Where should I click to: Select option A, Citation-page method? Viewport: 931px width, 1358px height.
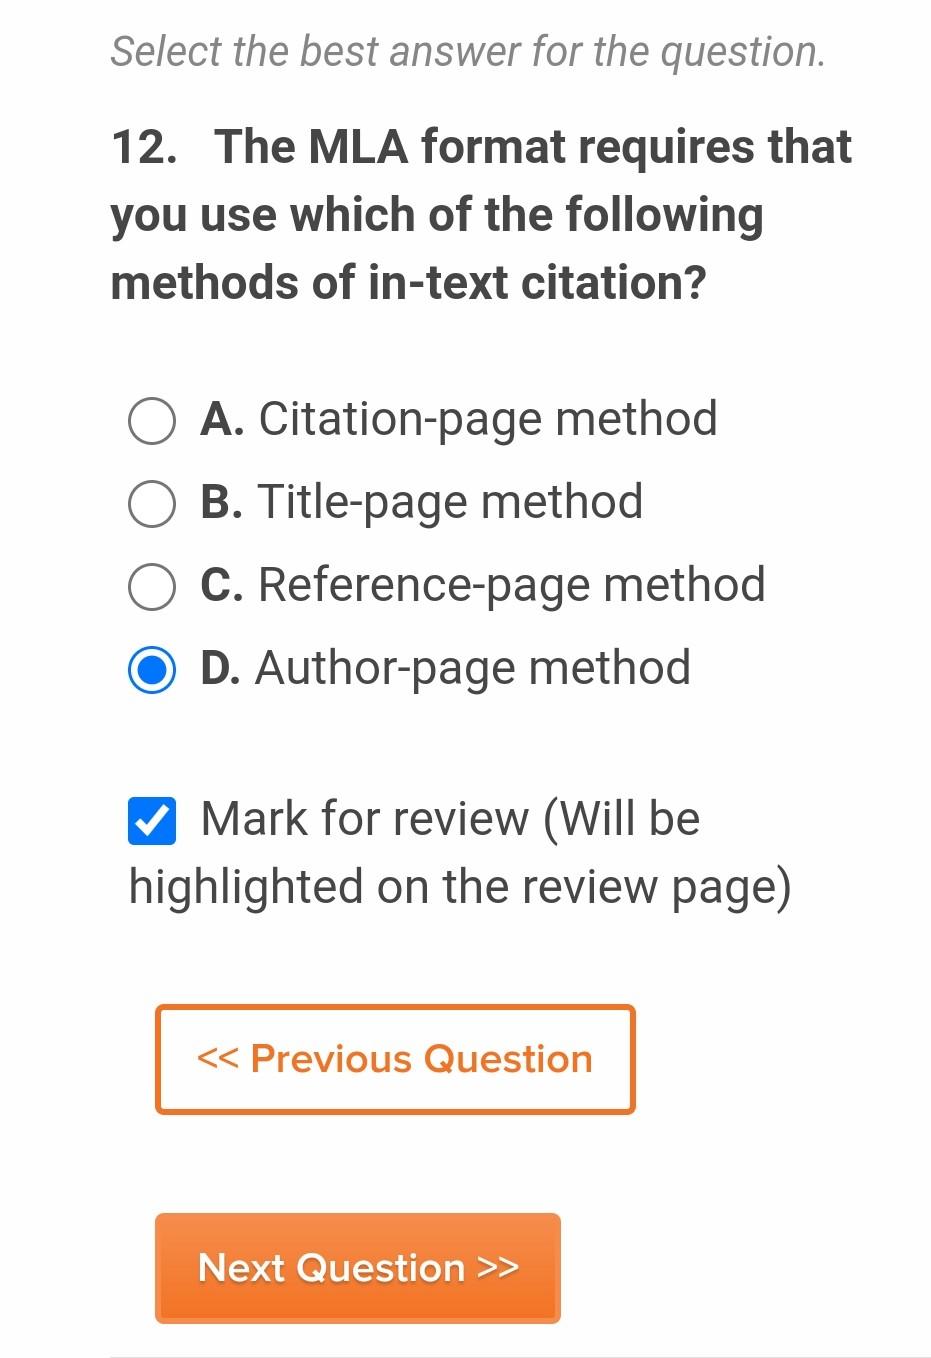click(x=151, y=421)
